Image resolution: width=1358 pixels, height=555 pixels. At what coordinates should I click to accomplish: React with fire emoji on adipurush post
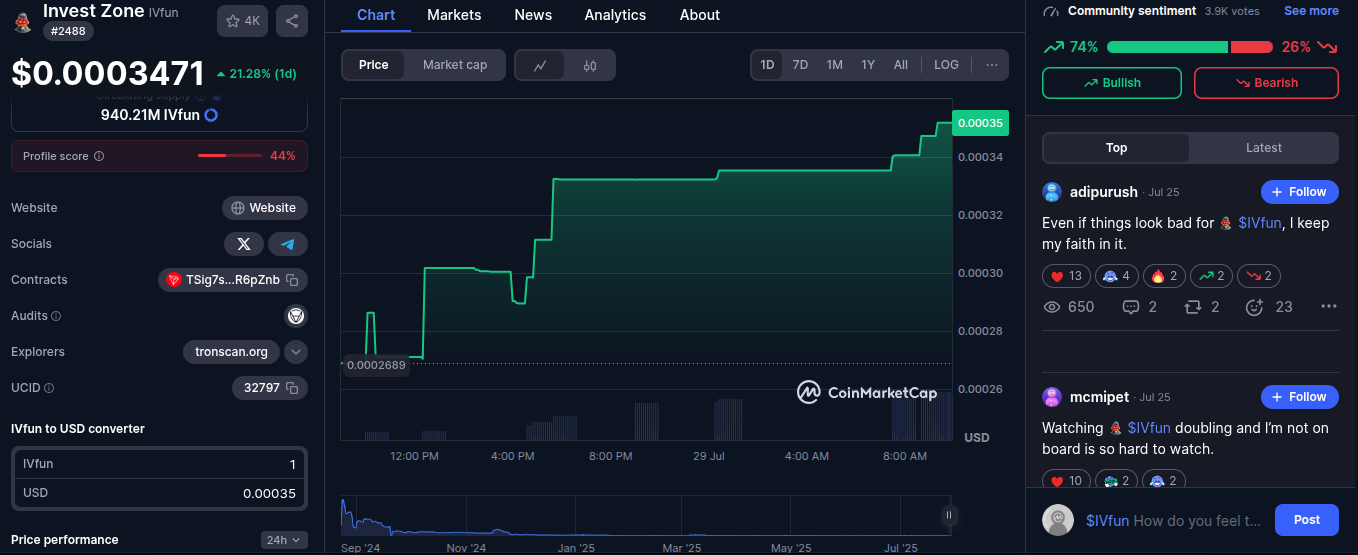coord(1164,276)
